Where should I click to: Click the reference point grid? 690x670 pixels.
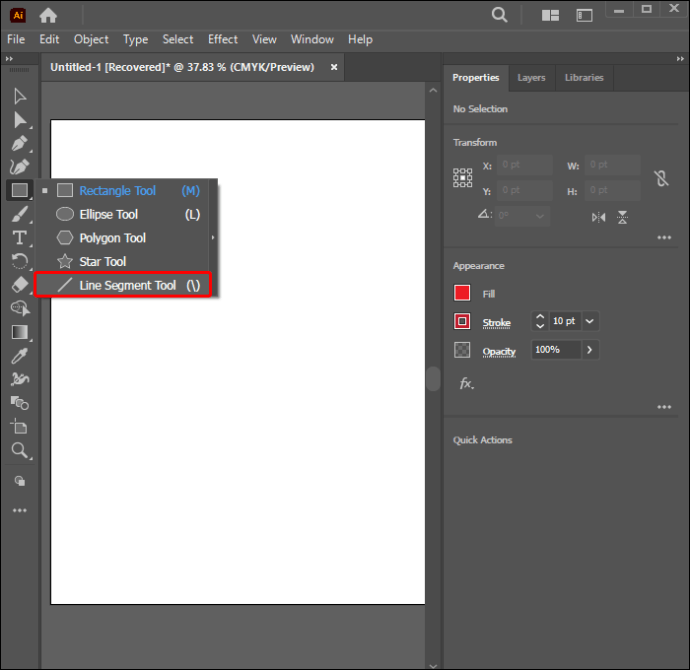click(462, 178)
